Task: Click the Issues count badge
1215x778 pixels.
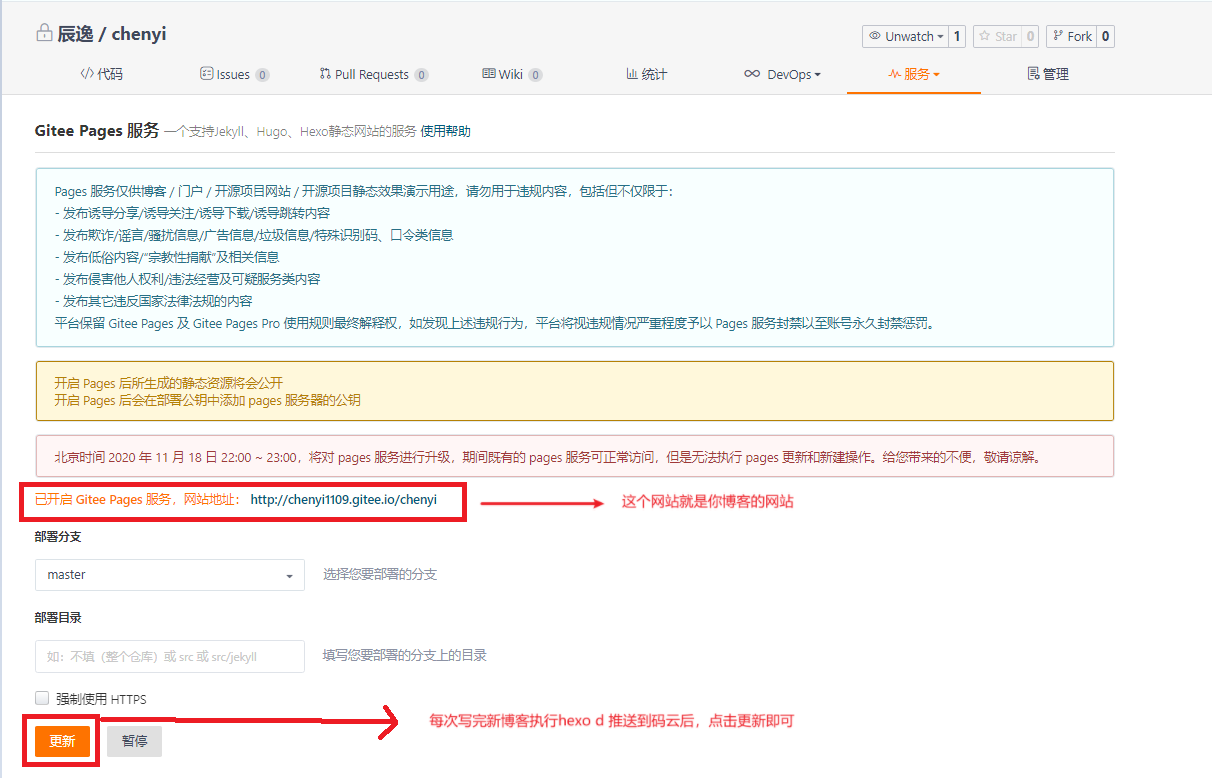Action: [262, 75]
